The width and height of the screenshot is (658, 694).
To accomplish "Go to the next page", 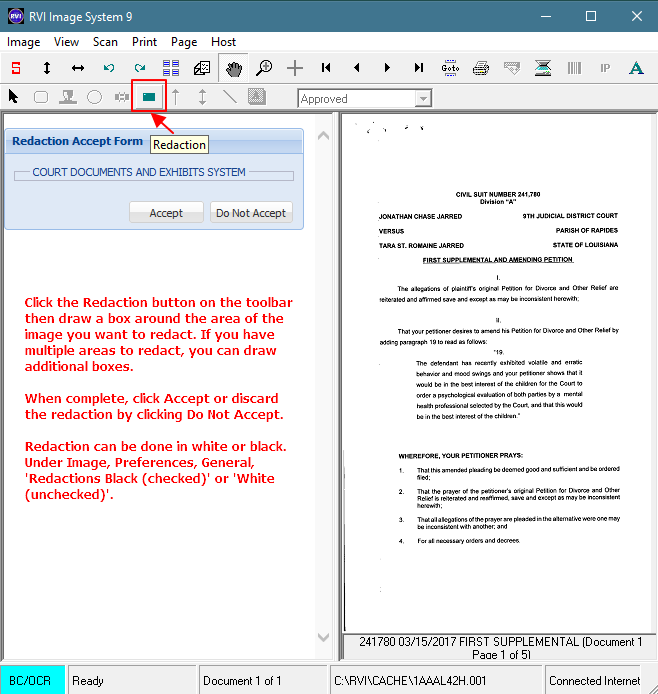I will click(x=388, y=68).
